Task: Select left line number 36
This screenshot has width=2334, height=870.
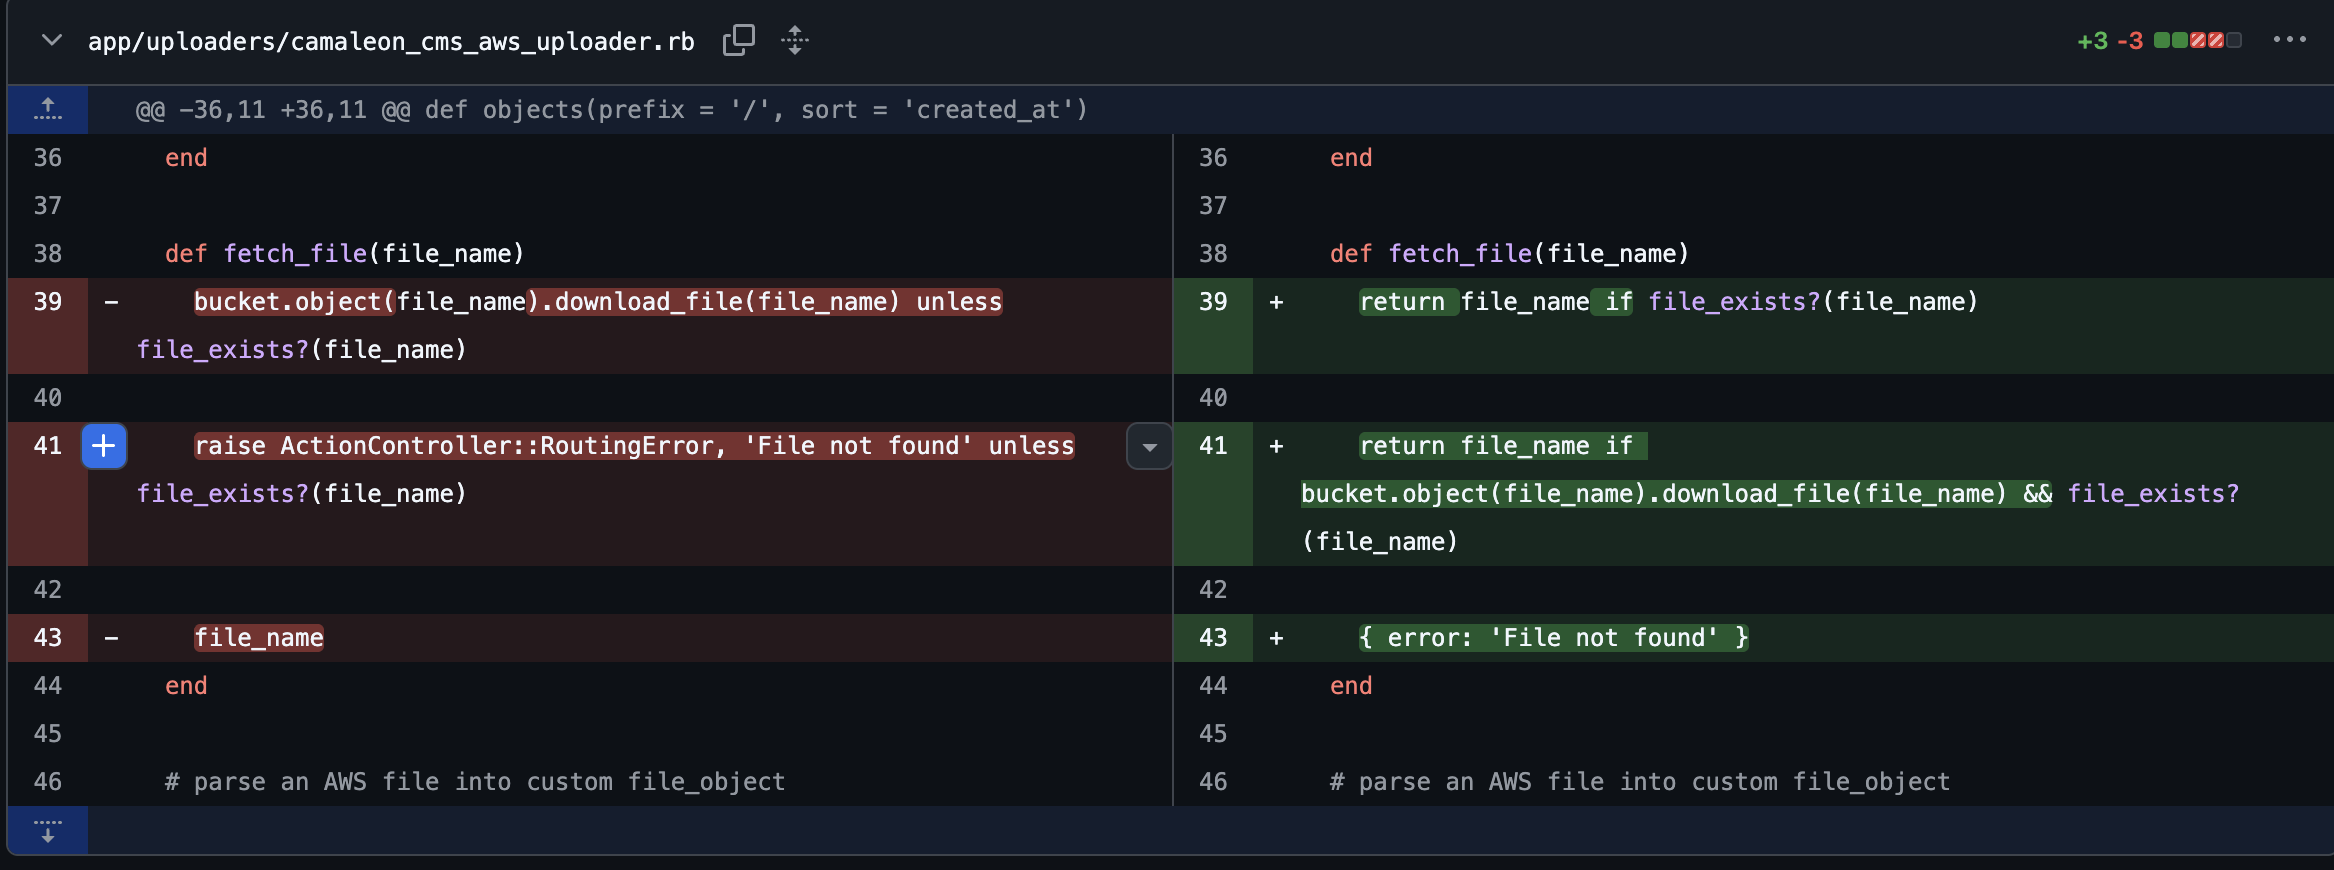Action: (48, 158)
